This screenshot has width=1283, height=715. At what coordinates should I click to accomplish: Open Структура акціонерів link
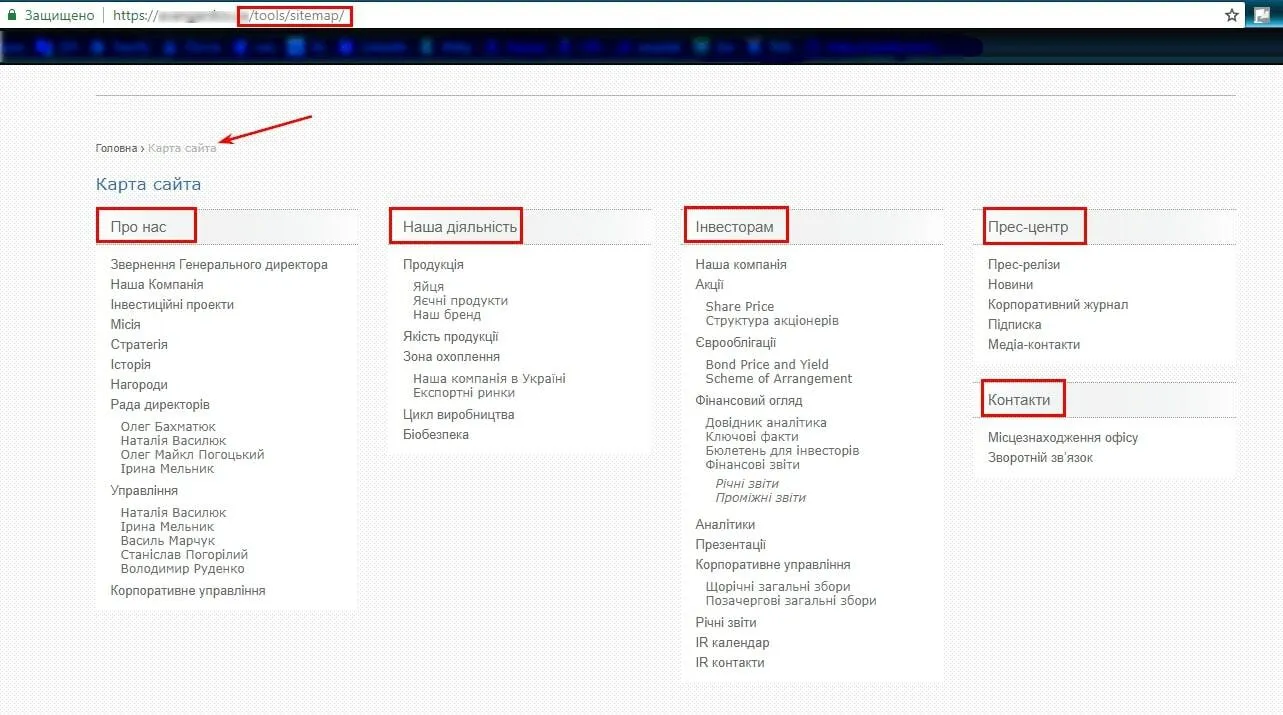(772, 321)
